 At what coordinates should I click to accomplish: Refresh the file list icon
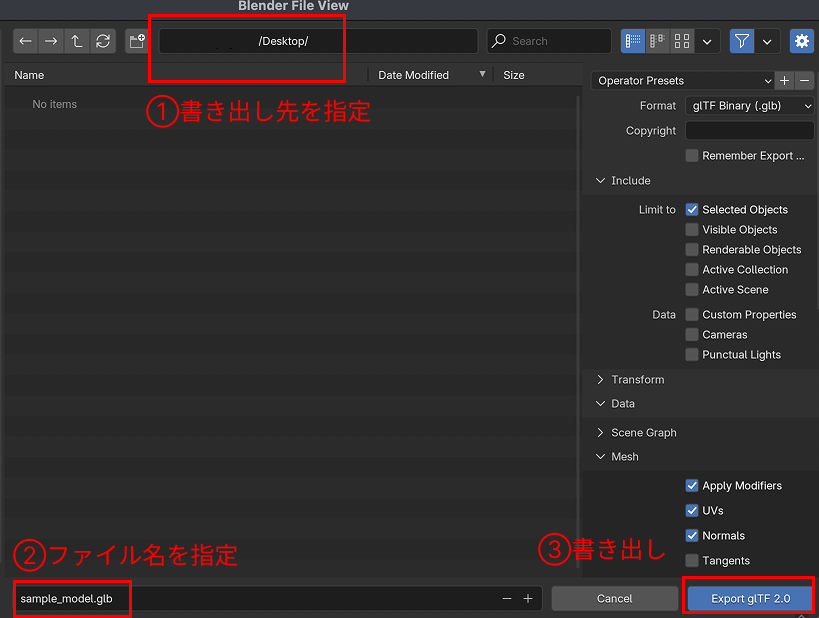pyautogui.click(x=103, y=41)
